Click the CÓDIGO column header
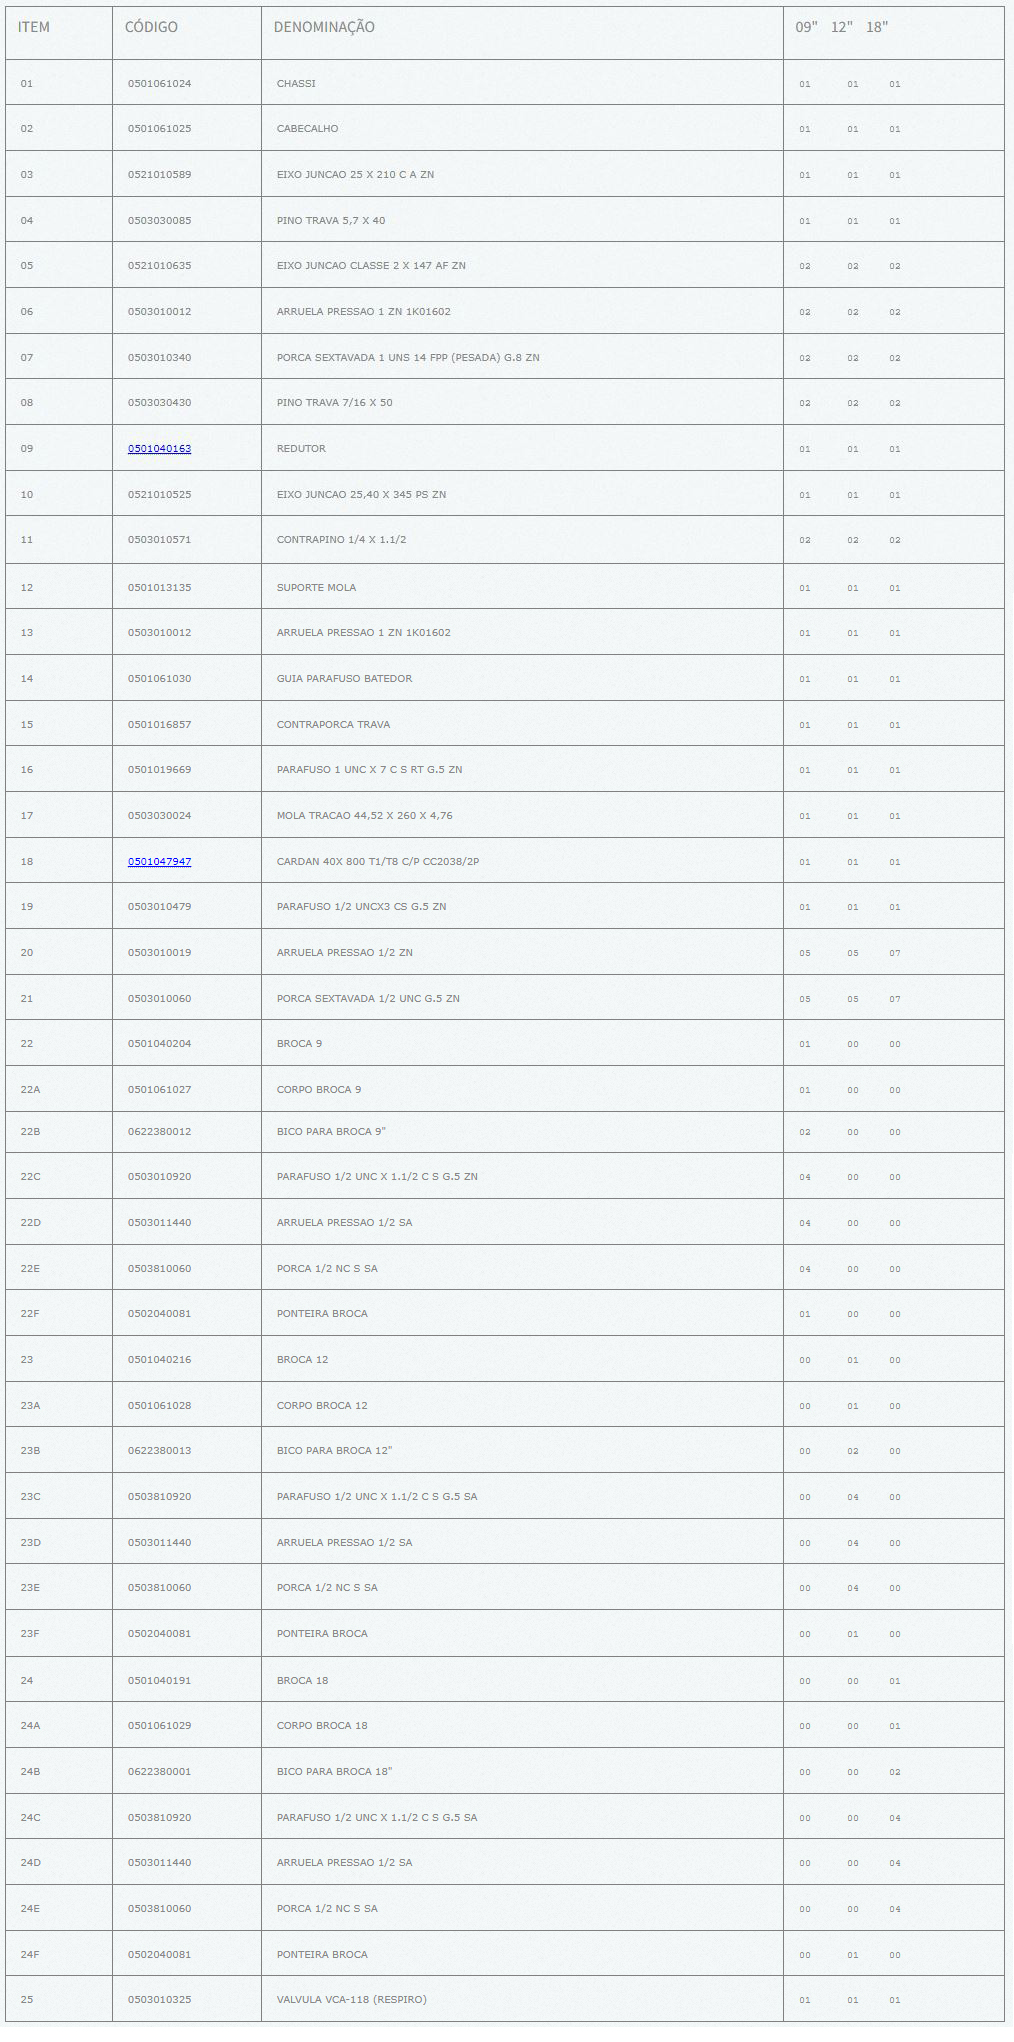This screenshot has width=1014, height=2042. click(x=151, y=27)
